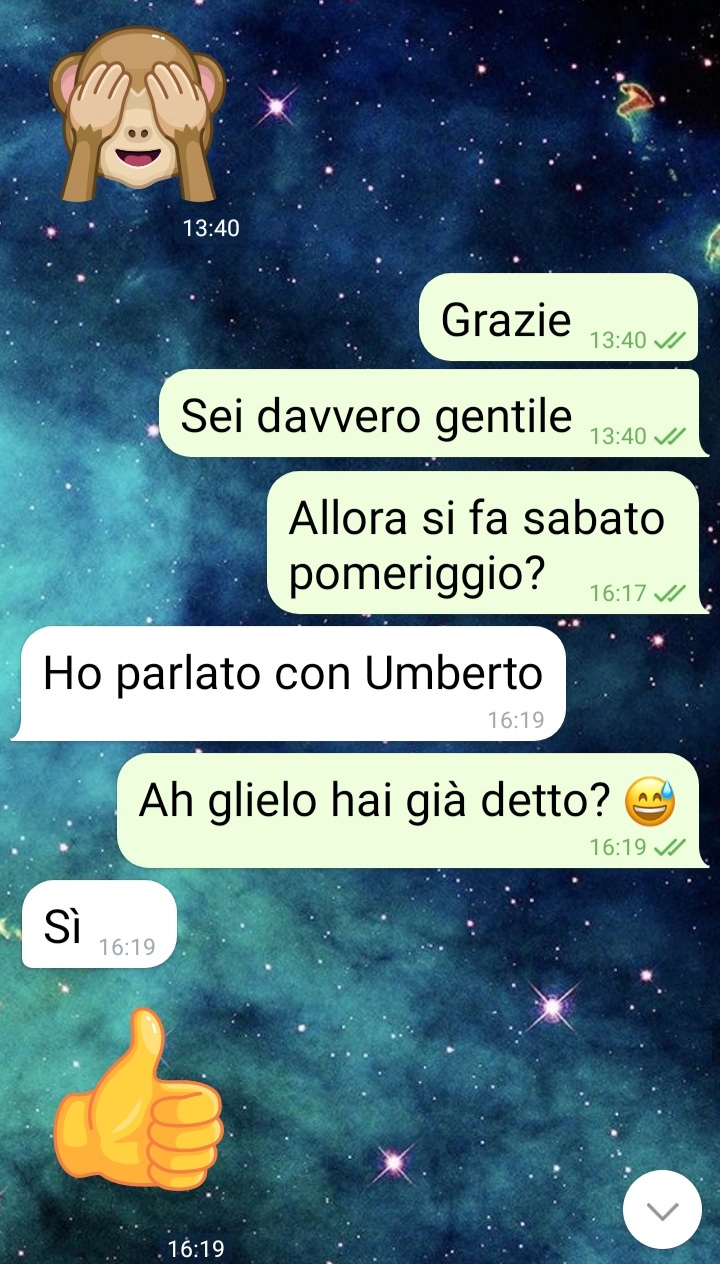Viewport: 720px width, 1264px height.
Task: Tap the scroll-to-bottom chevron button
Action: 662,1209
